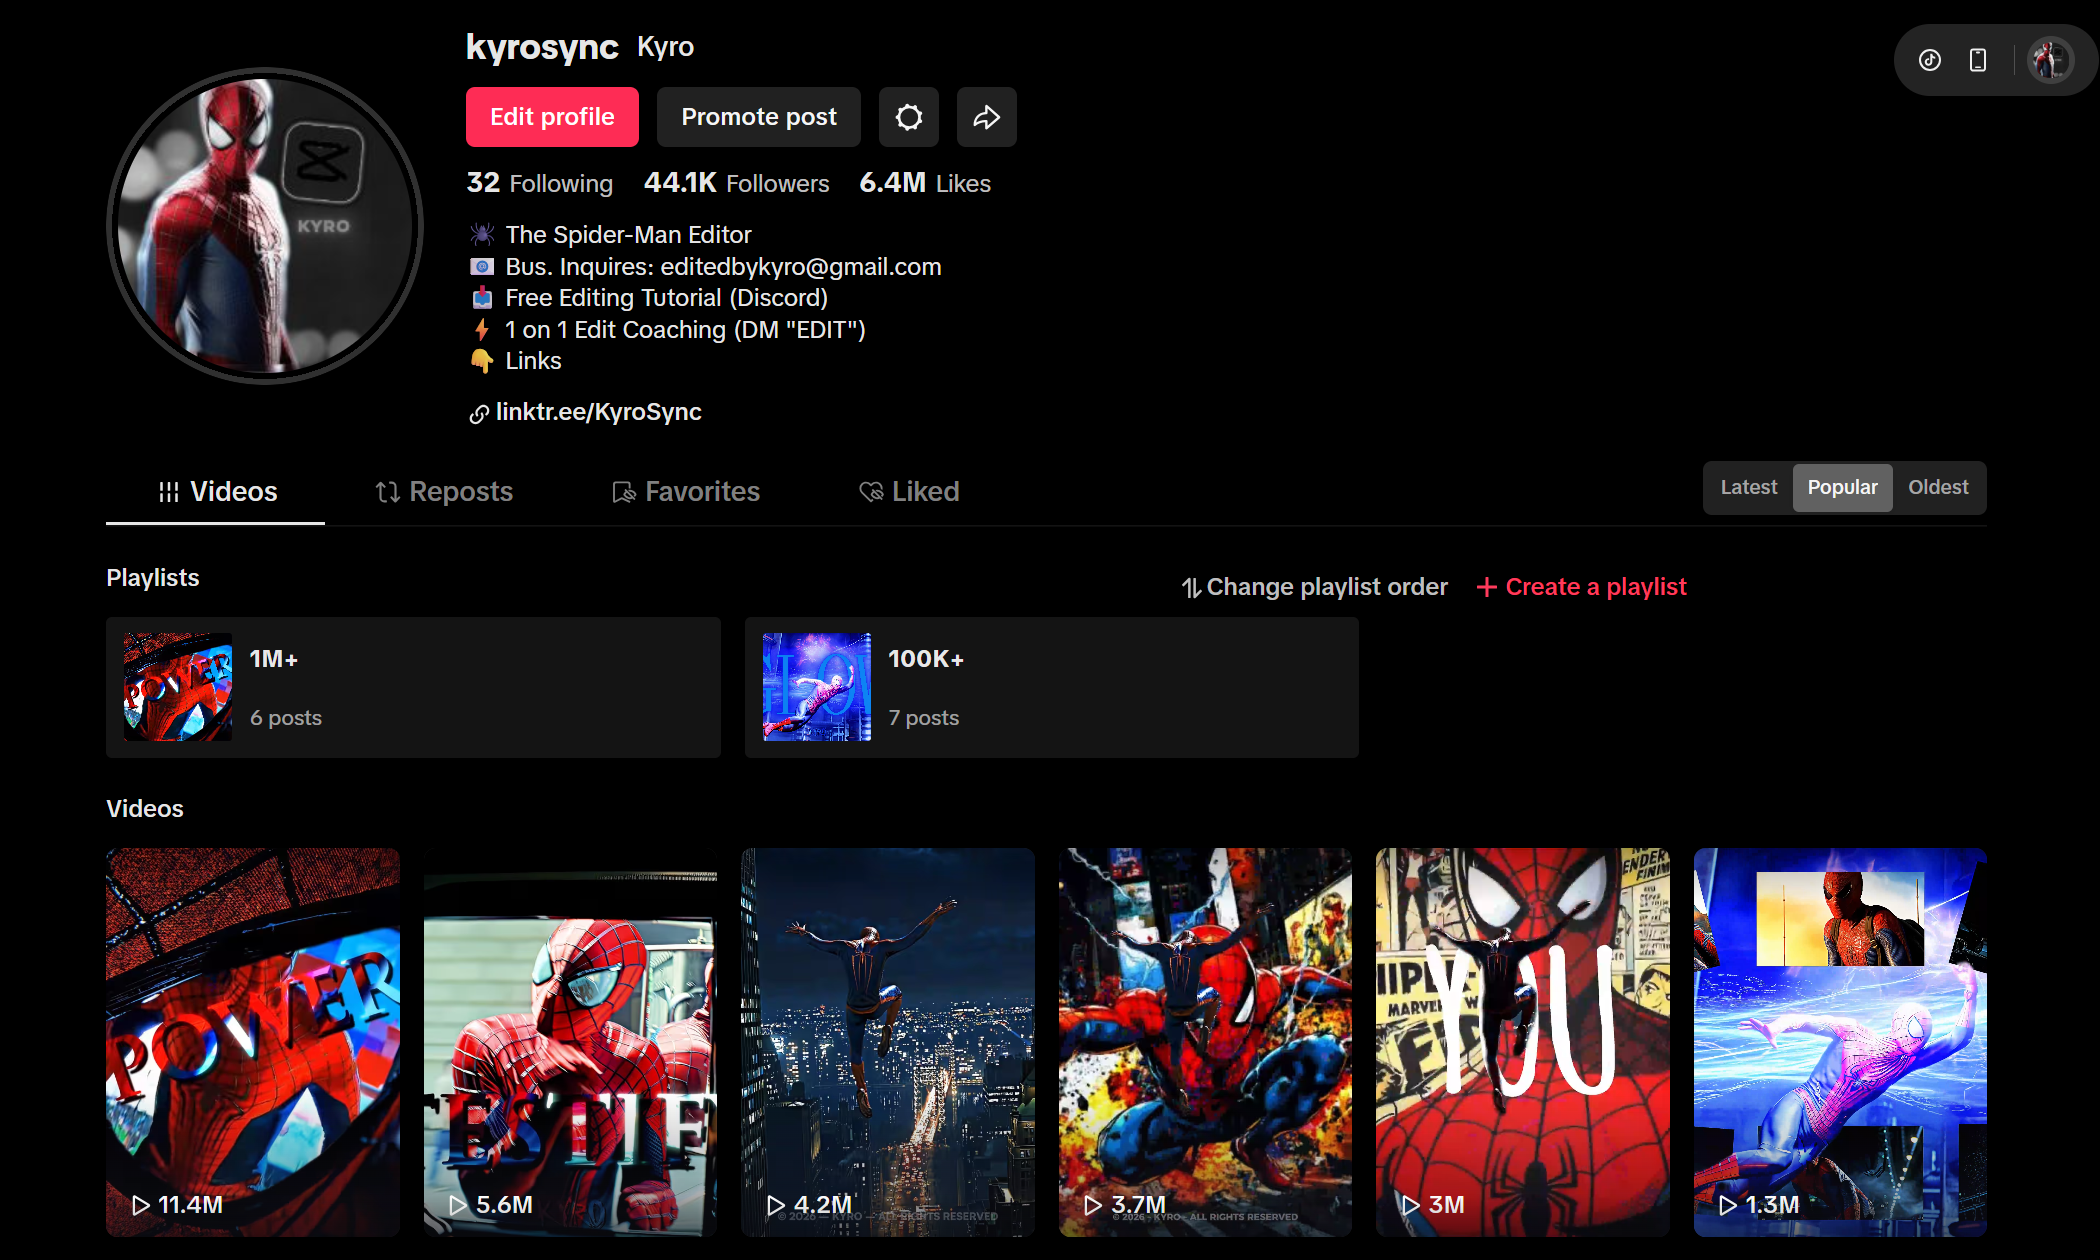Switch sorting to Oldest

(1937, 487)
